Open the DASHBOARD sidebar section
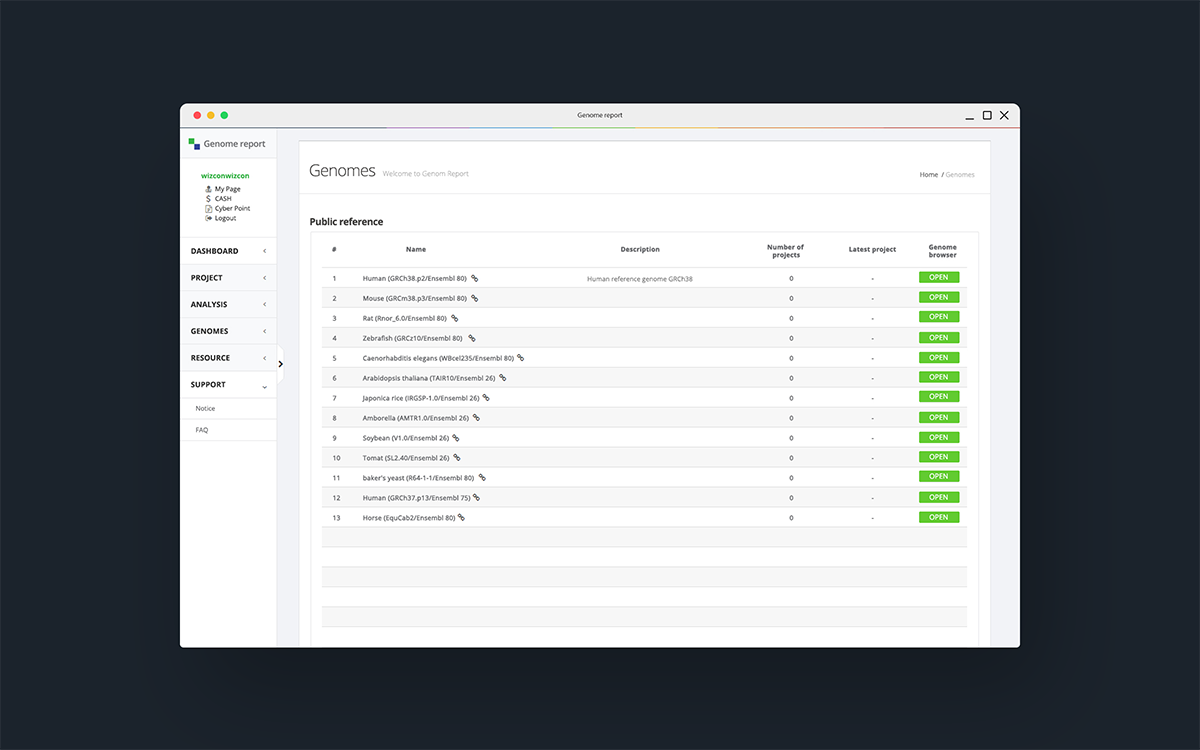Viewport: 1200px width, 750px height. click(x=228, y=251)
